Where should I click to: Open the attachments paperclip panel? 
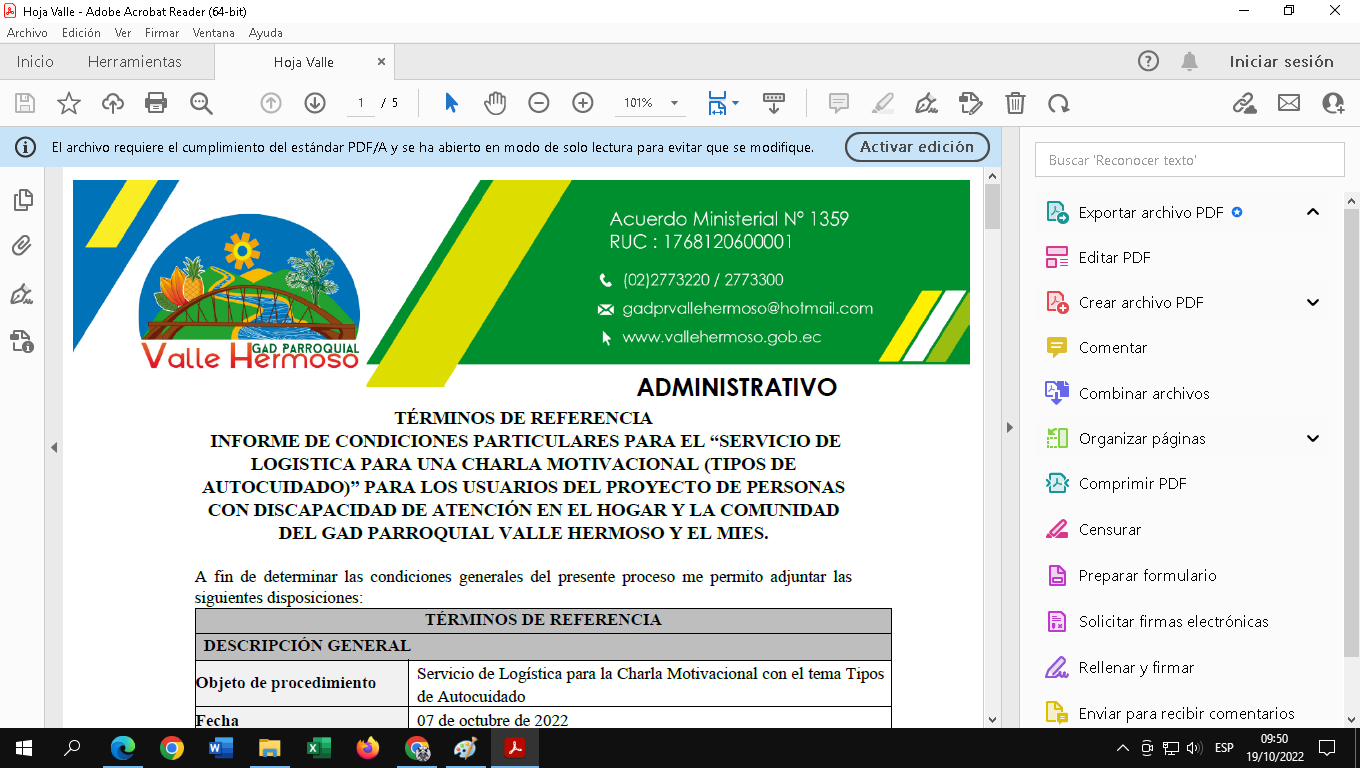[x=22, y=246]
